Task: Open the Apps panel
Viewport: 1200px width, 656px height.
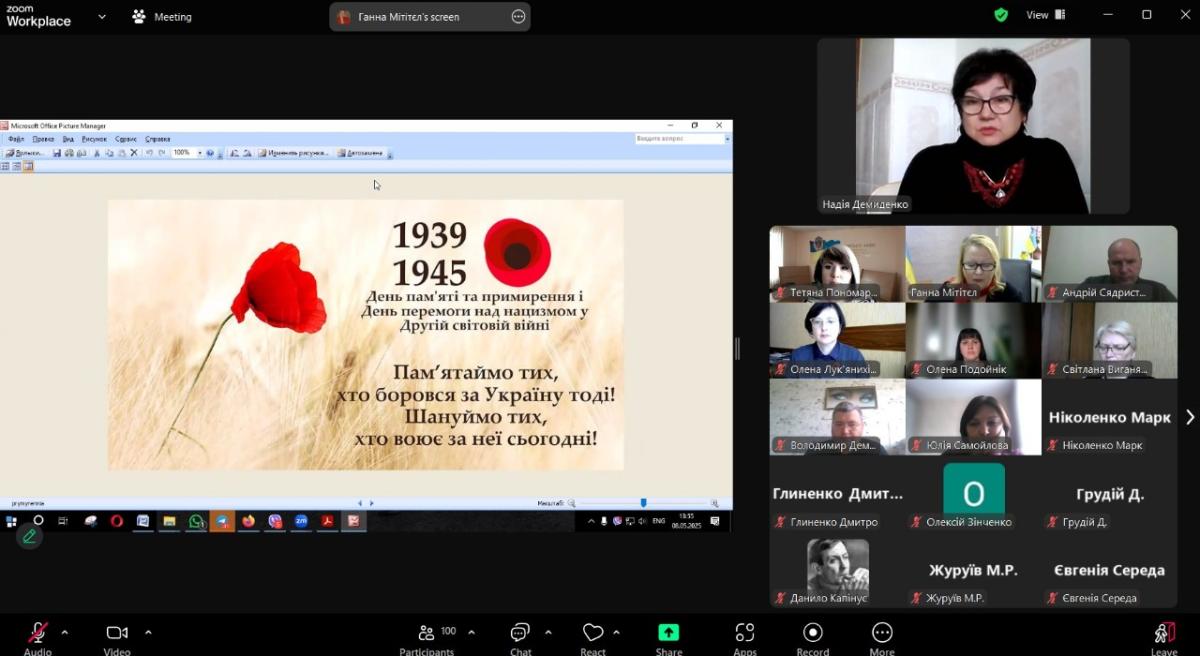Action: click(745, 634)
